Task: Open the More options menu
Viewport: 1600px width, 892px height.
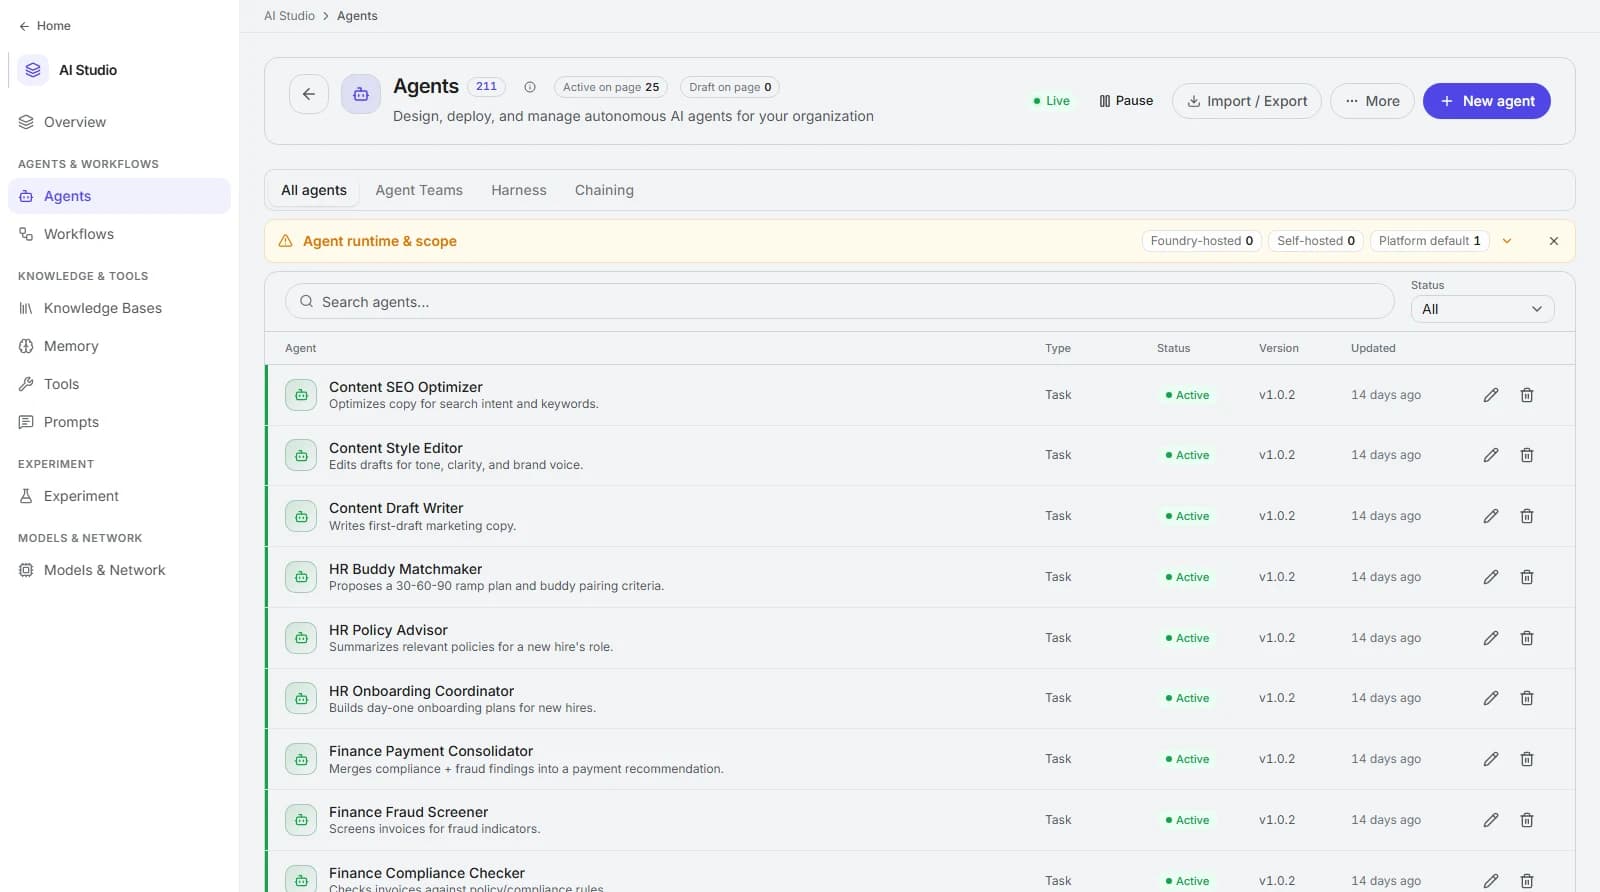Action: tap(1372, 101)
